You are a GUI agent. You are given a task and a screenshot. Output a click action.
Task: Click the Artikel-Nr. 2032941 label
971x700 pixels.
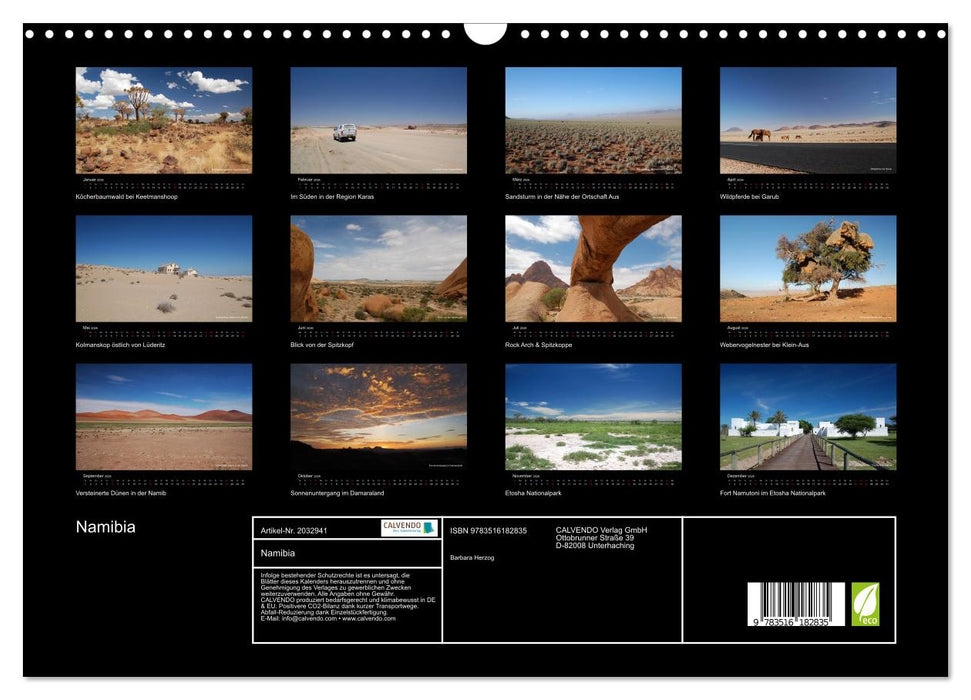point(295,531)
